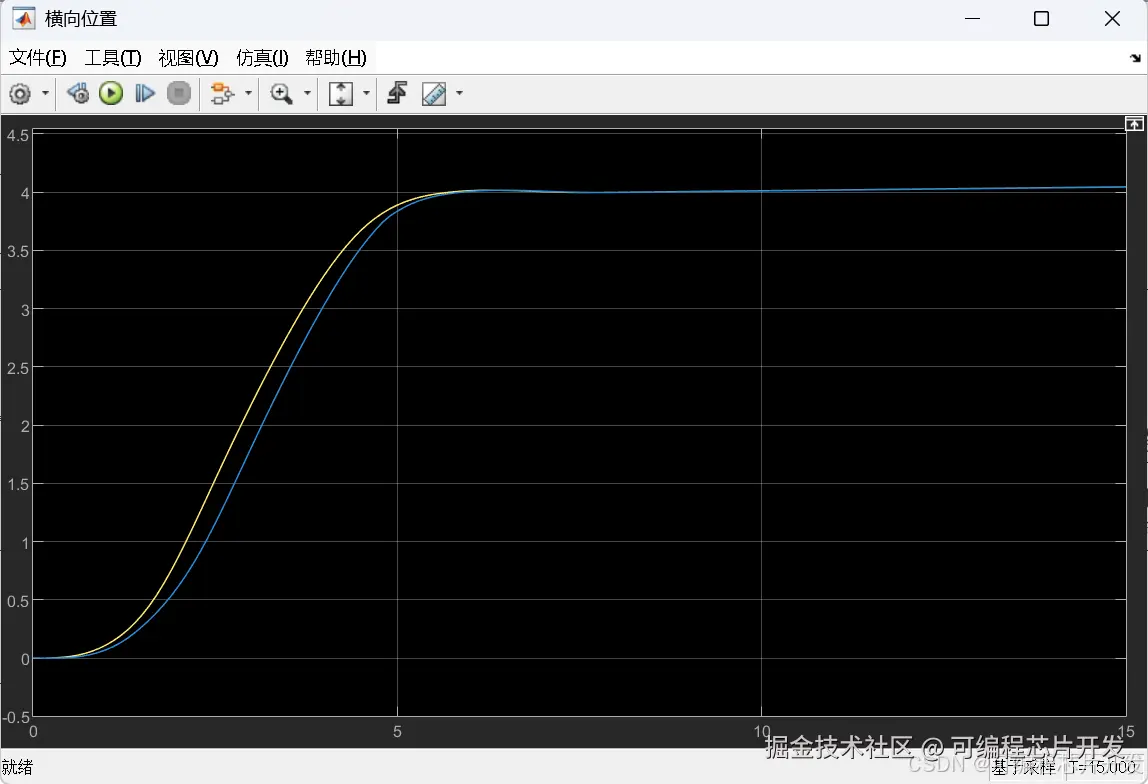The height and width of the screenshot is (784, 1148).
Task: Click the -0.5 y-axis tick label
Action: pos(16,717)
